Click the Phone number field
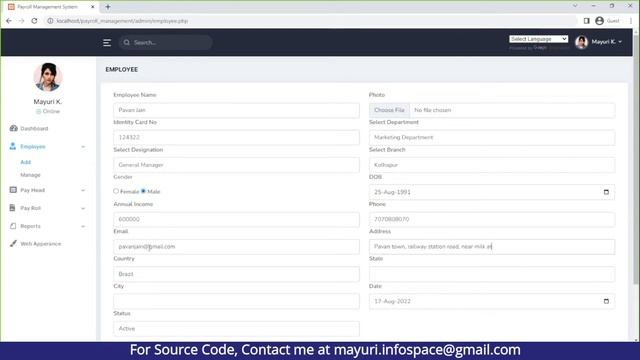 point(492,220)
